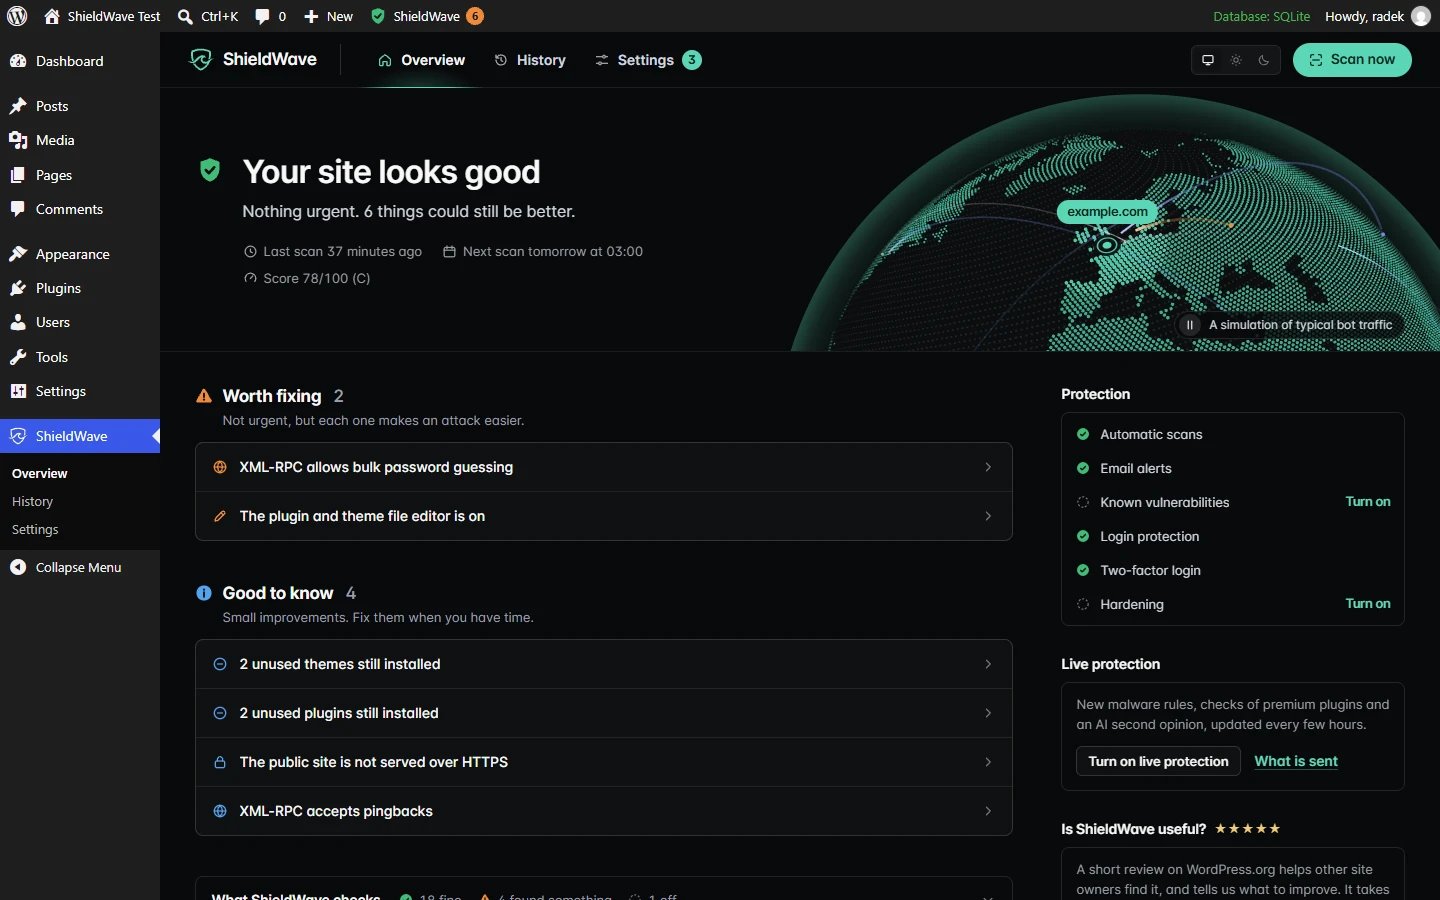The width and height of the screenshot is (1440, 900).
Task: Click the user avatar in admin bar
Action: point(1420,16)
